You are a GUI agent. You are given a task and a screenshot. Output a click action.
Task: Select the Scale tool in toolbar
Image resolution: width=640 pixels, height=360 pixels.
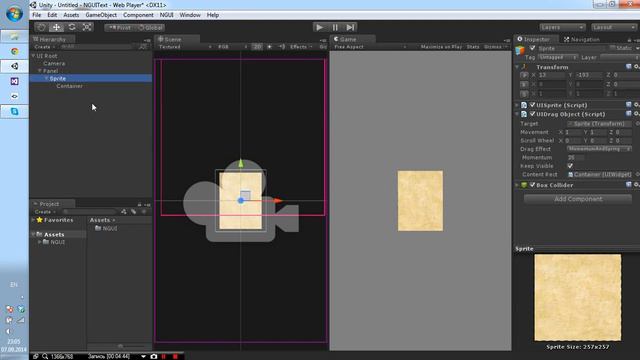[87, 27]
